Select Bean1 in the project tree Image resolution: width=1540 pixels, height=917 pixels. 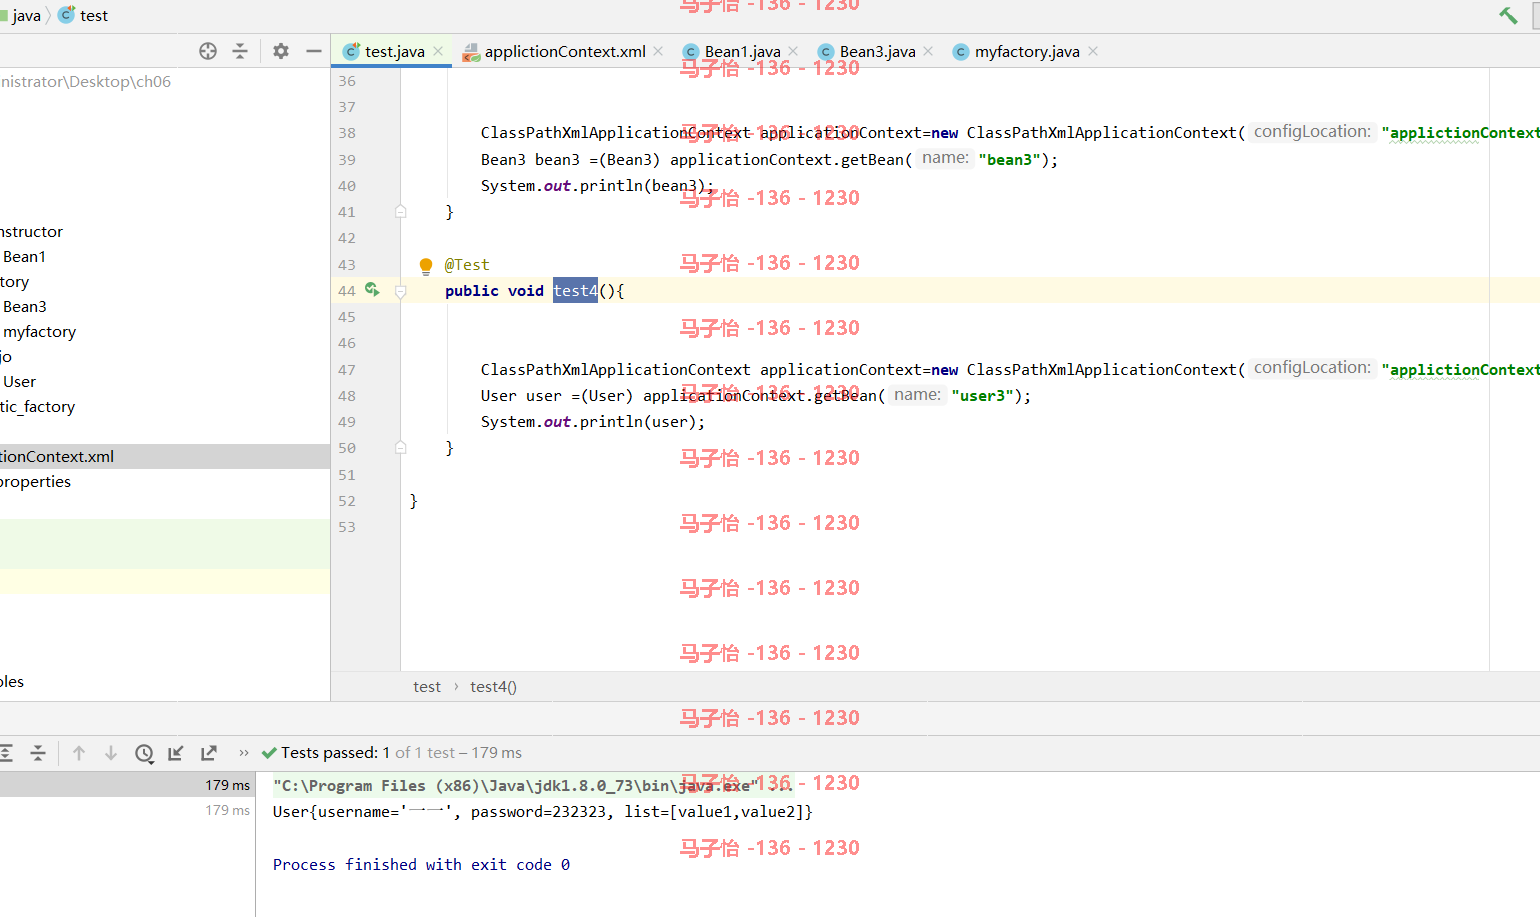pyautogui.click(x=24, y=257)
